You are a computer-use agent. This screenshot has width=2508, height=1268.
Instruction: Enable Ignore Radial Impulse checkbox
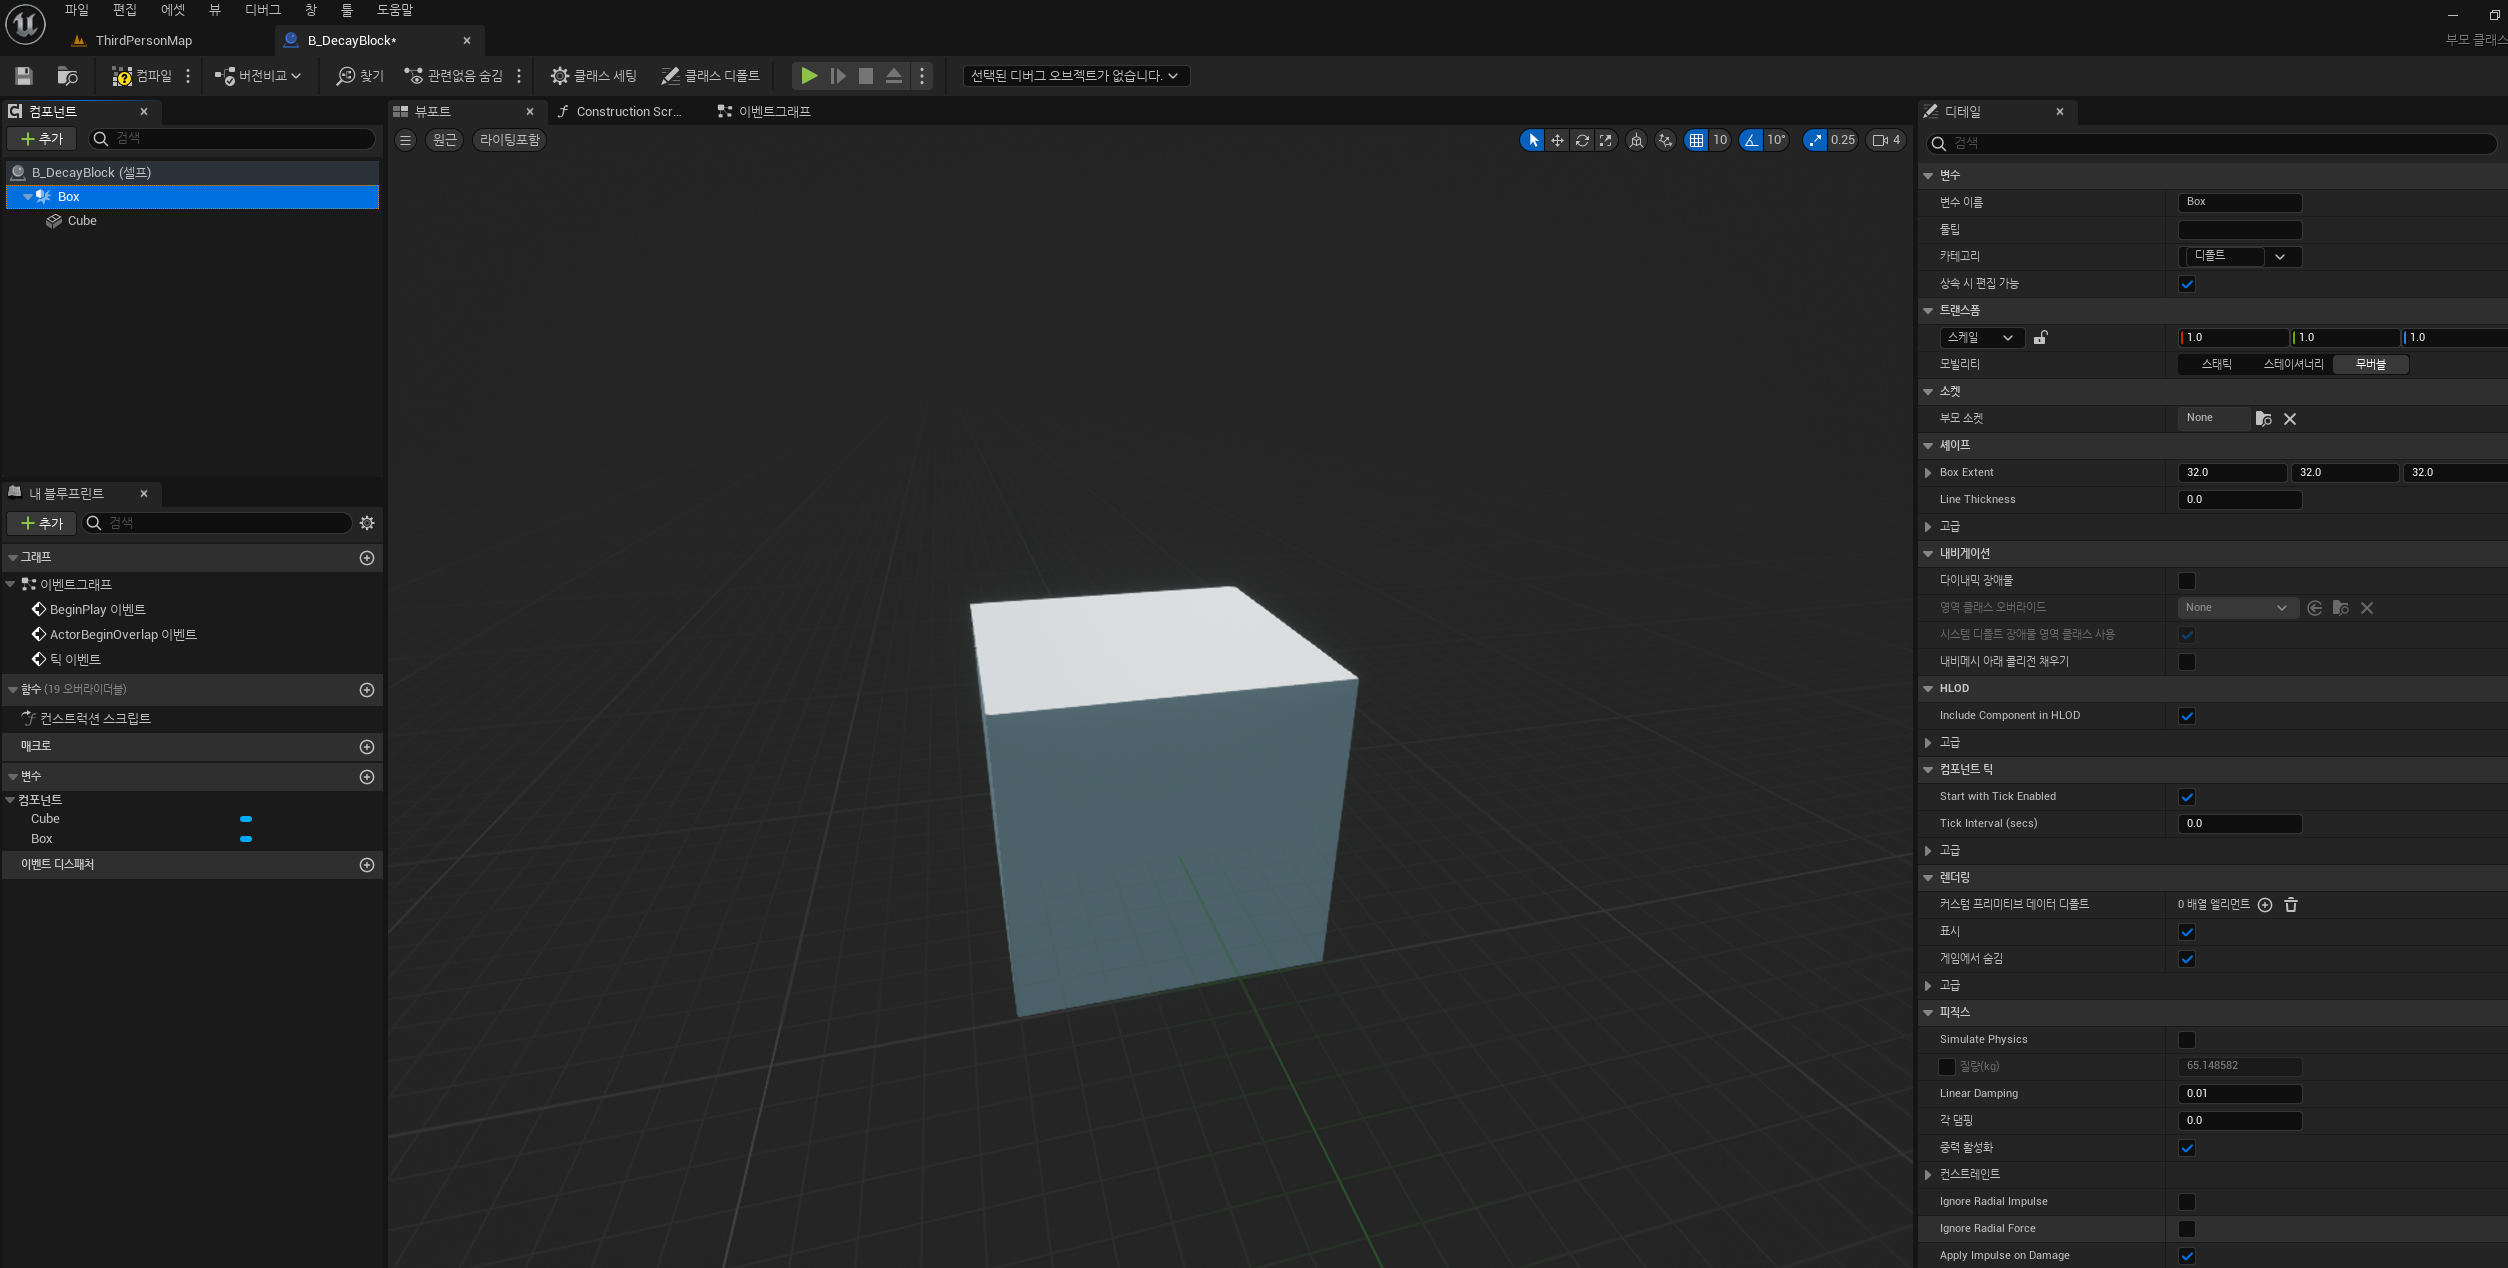[2187, 1202]
